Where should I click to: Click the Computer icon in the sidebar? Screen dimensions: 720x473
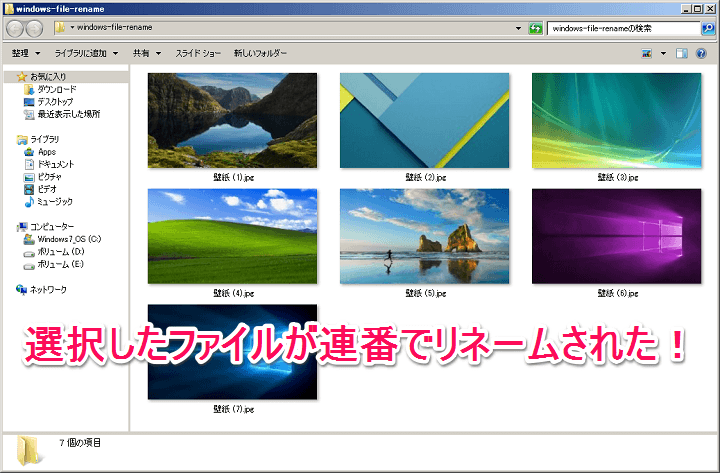(22, 226)
